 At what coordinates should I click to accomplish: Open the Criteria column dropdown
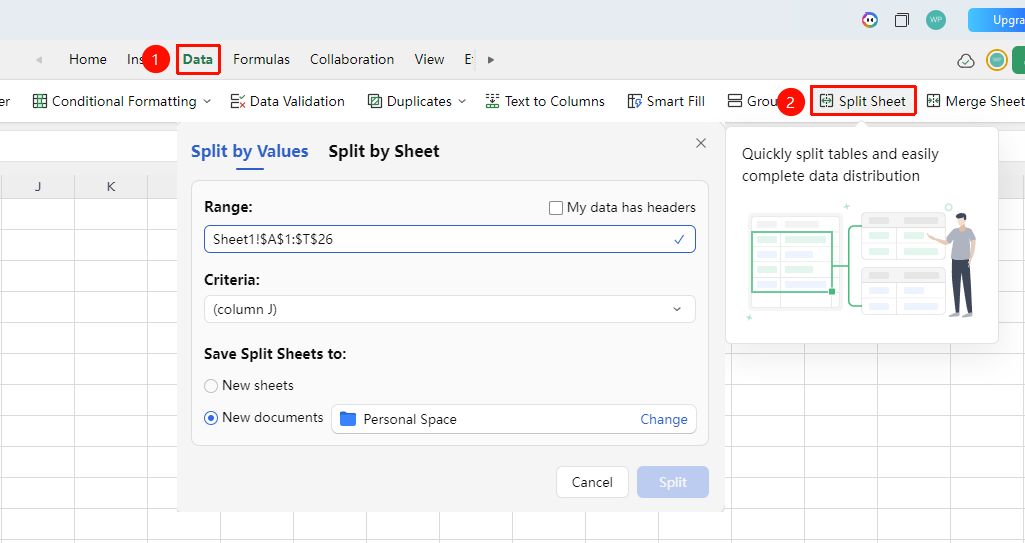[x=450, y=309]
